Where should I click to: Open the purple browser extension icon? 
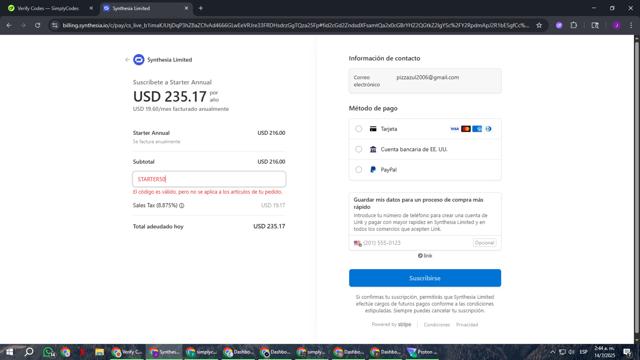click(x=559, y=25)
